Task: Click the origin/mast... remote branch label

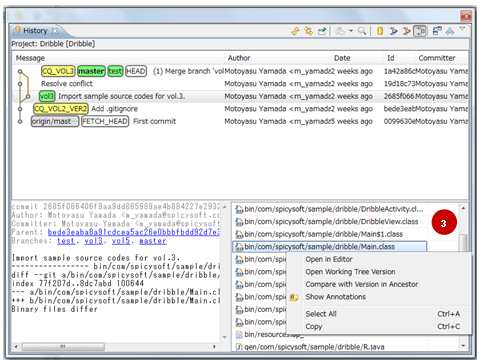Action: point(55,121)
